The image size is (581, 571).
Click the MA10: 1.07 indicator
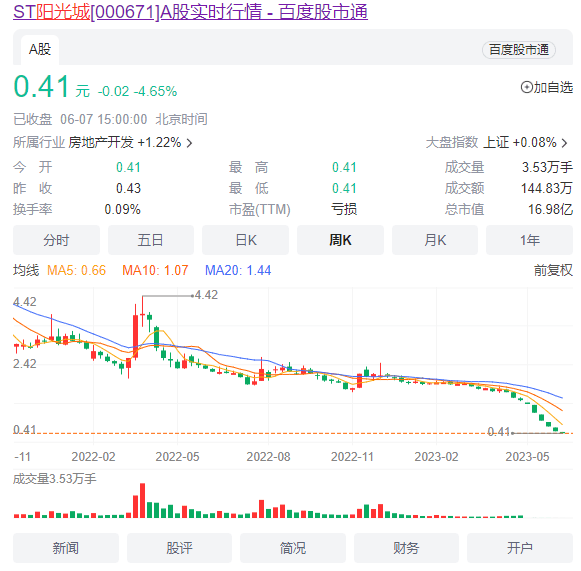coord(155,270)
